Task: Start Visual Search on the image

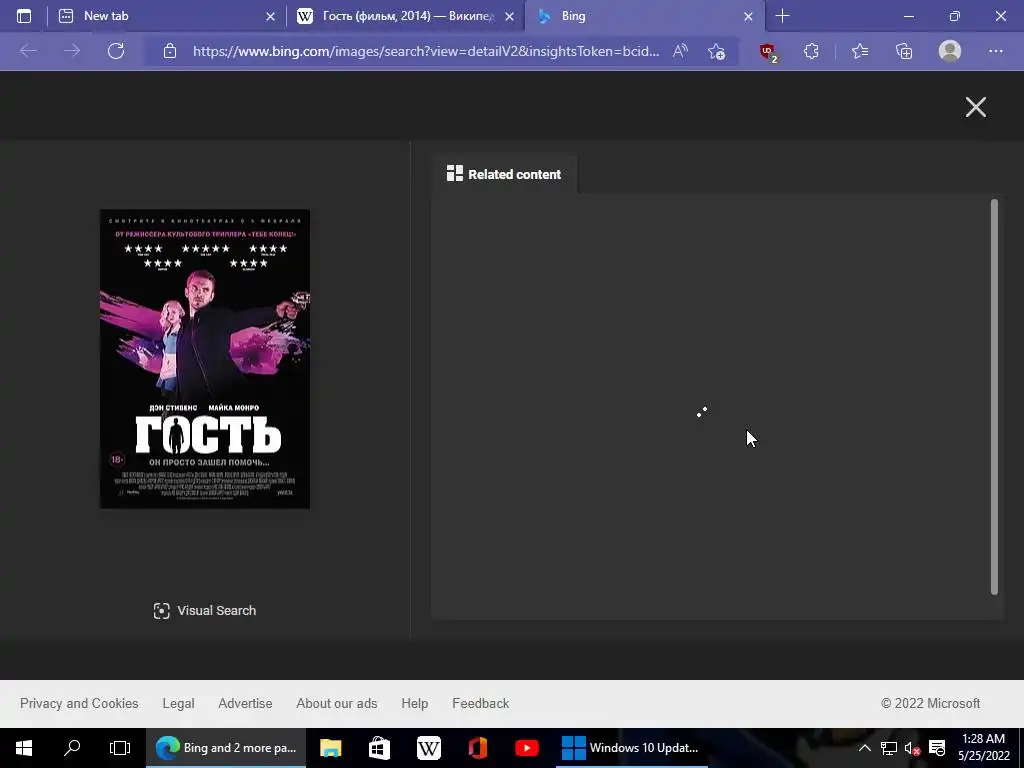Action: pyautogui.click(x=204, y=611)
